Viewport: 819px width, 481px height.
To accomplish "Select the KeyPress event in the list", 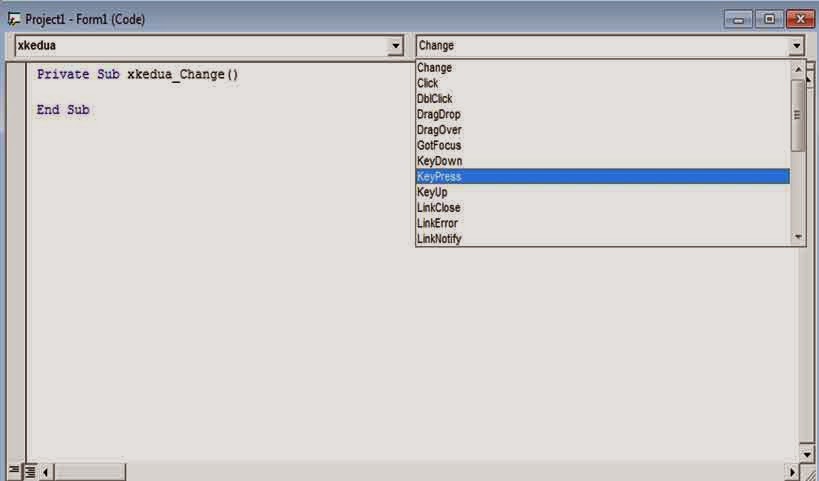I will pyautogui.click(x=603, y=177).
